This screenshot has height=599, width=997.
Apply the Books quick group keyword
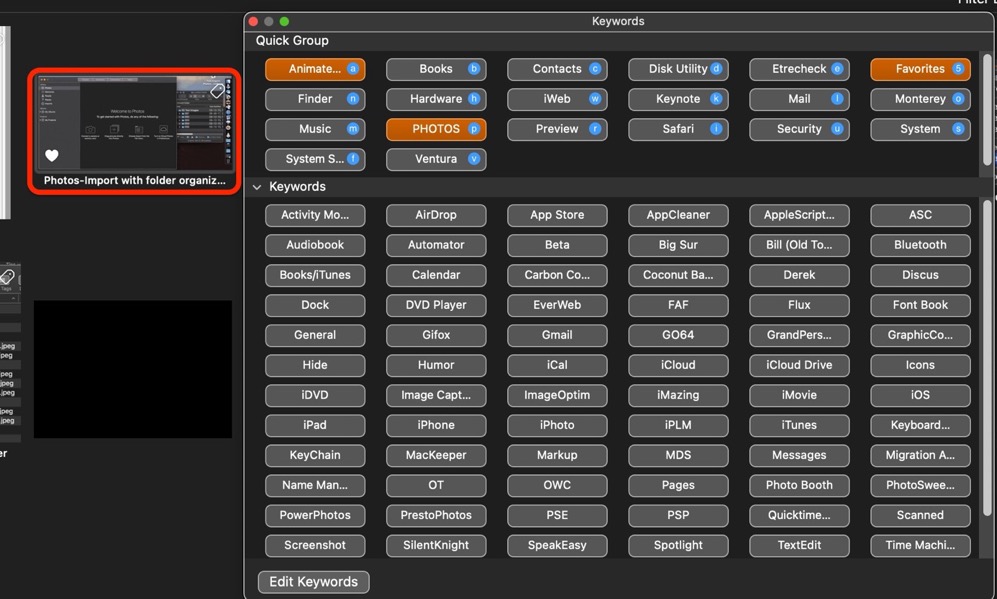436,69
